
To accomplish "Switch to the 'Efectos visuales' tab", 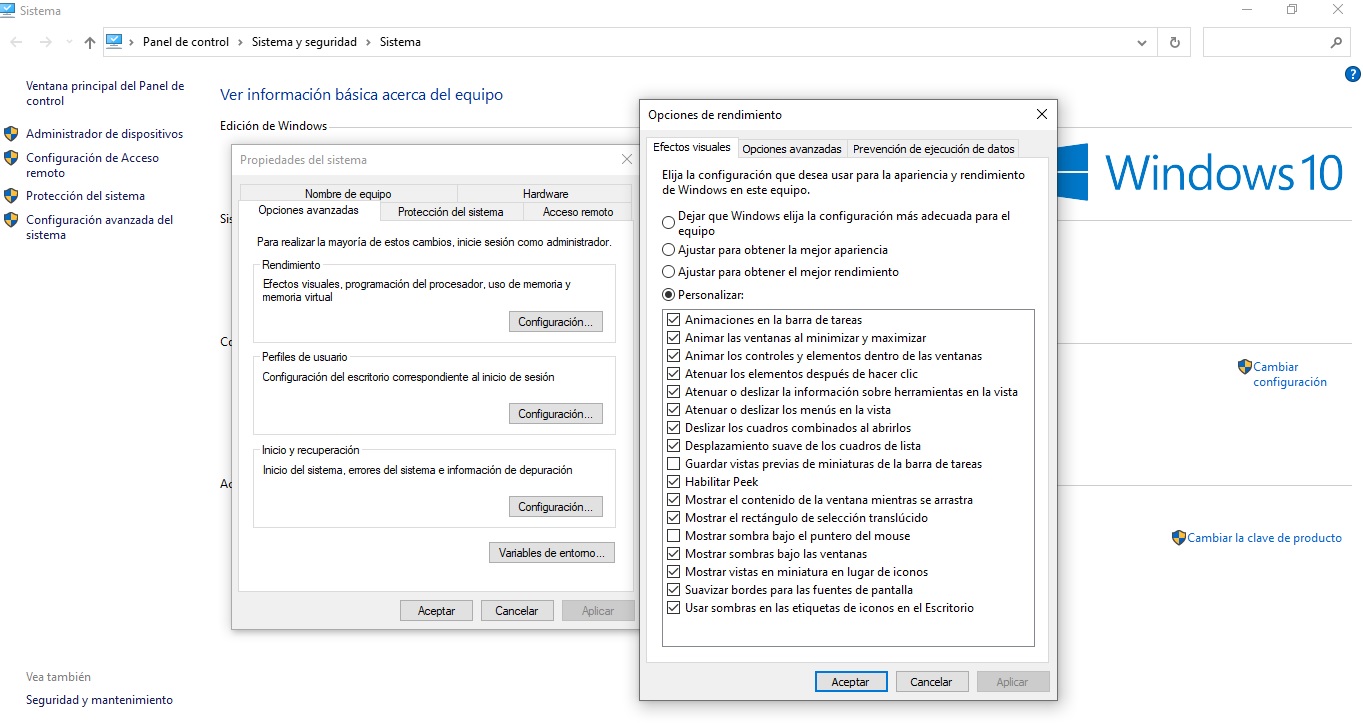I will click(x=692, y=147).
